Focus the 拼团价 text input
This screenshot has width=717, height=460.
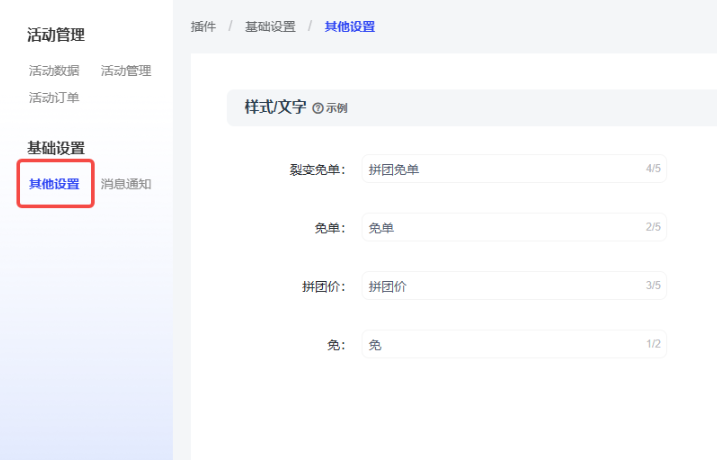(500, 287)
